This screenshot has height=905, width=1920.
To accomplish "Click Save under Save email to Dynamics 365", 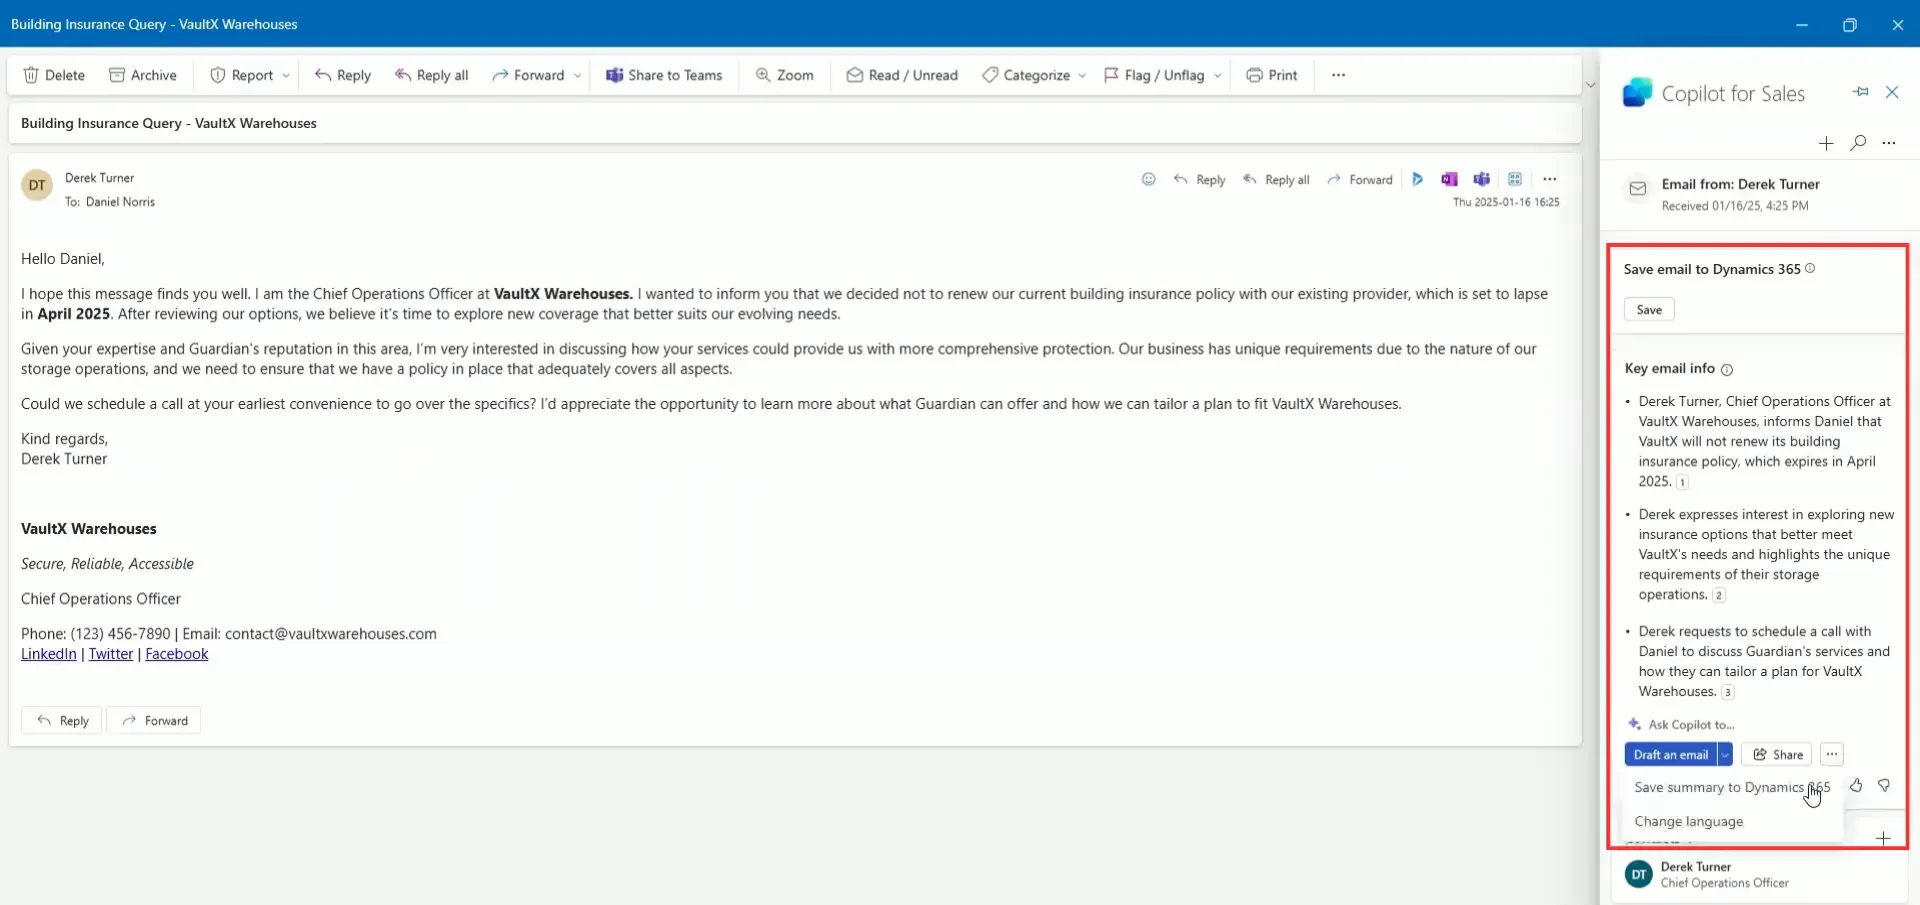I will (1649, 310).
